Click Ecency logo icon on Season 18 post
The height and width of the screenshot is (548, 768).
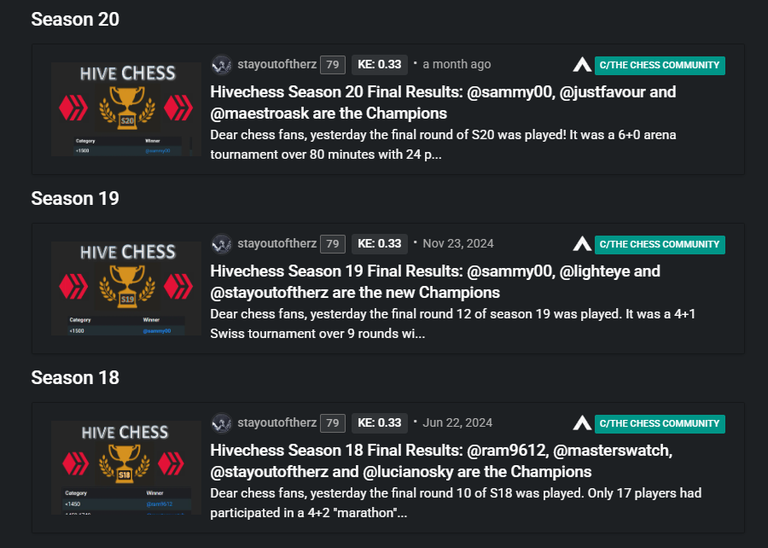click(582, 423)
